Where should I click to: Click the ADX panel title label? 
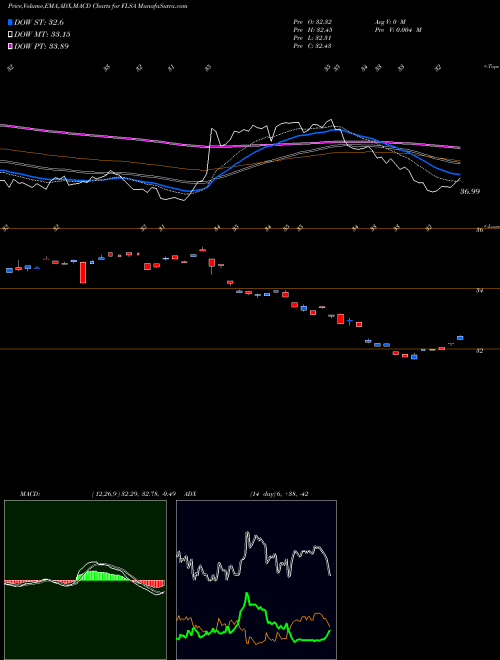[191, 494]
